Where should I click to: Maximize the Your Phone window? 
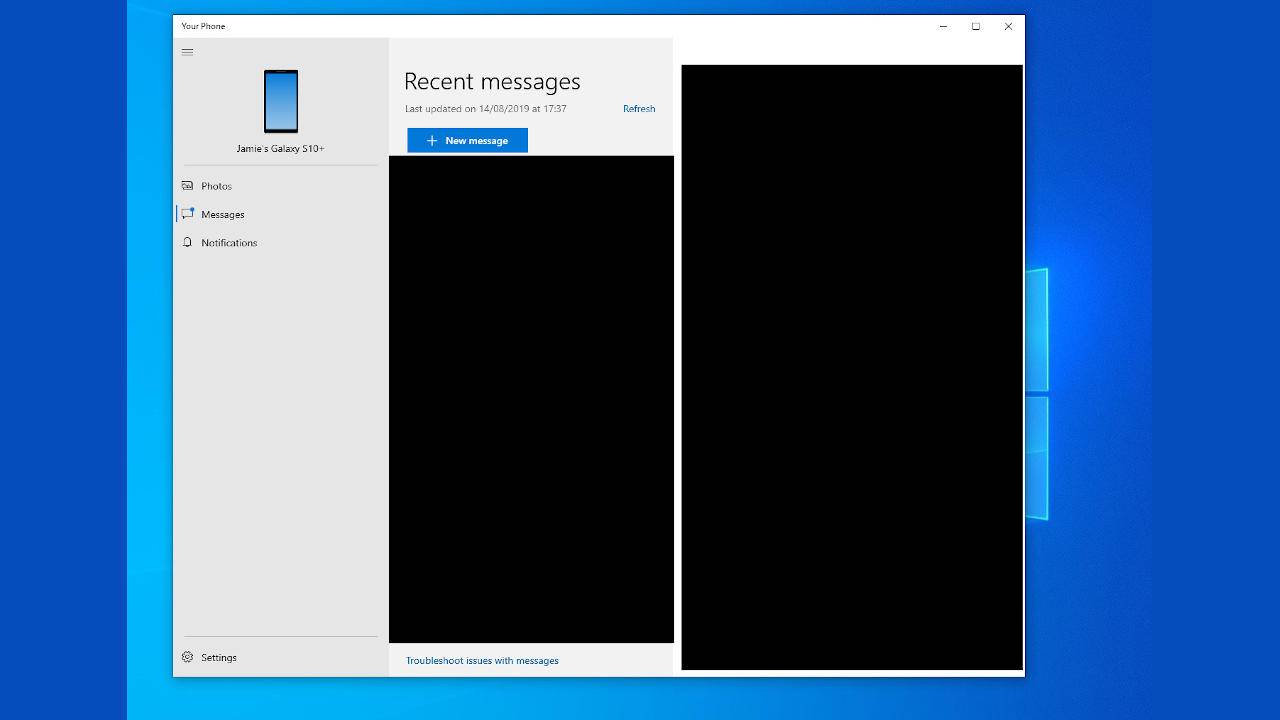pyautogui.click(x=976, y=26)
